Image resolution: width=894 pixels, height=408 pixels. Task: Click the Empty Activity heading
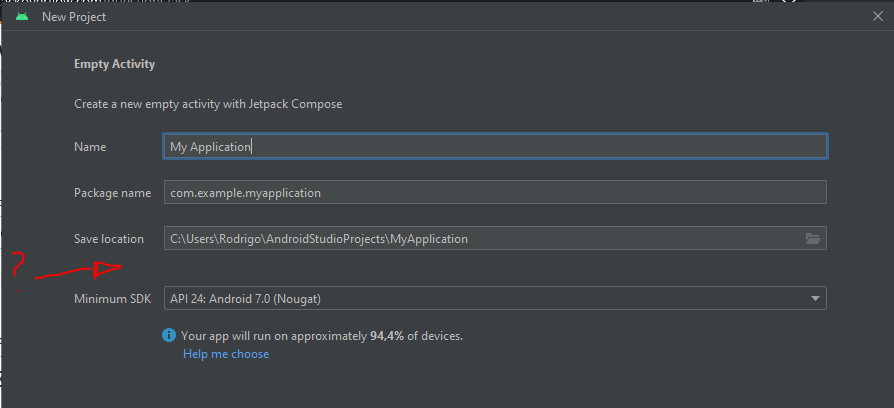[115, 64]
